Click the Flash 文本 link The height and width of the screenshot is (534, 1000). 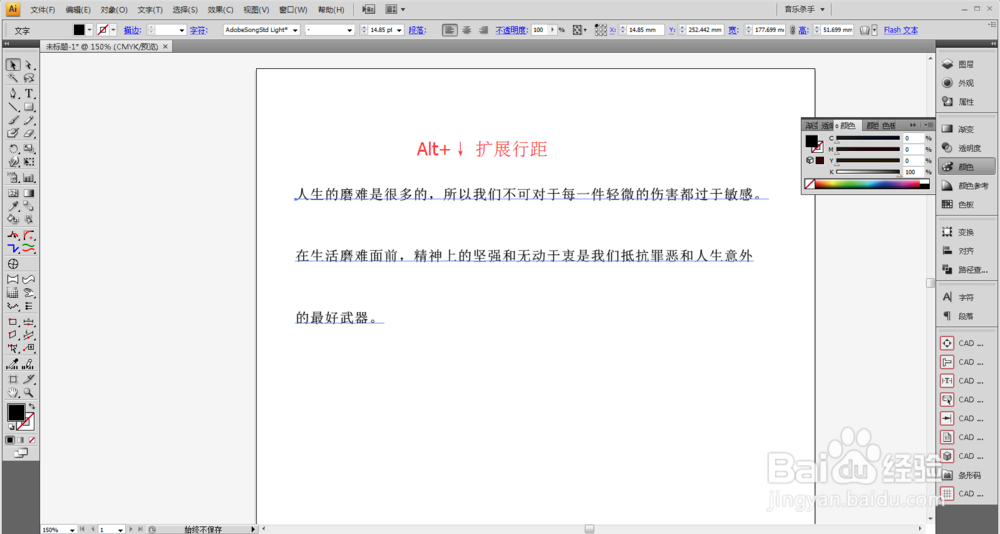pyautogui.click(x=901, y=30)
